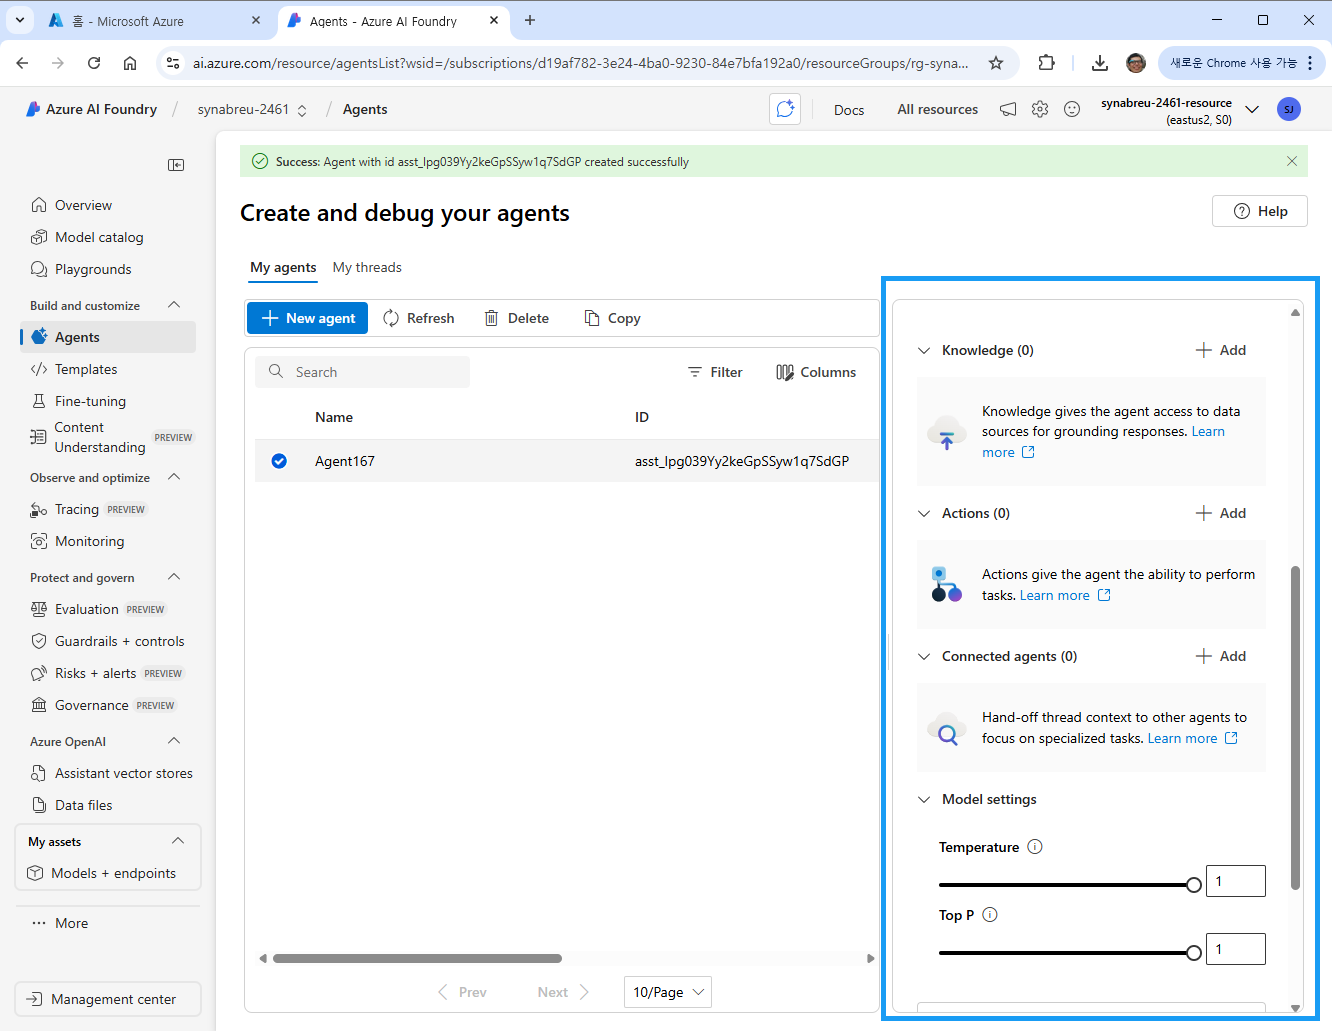Focus the agents Search field
The height and width of the screenshot is (1031, 1332).
pyautogui.click(x=362, y=372)
